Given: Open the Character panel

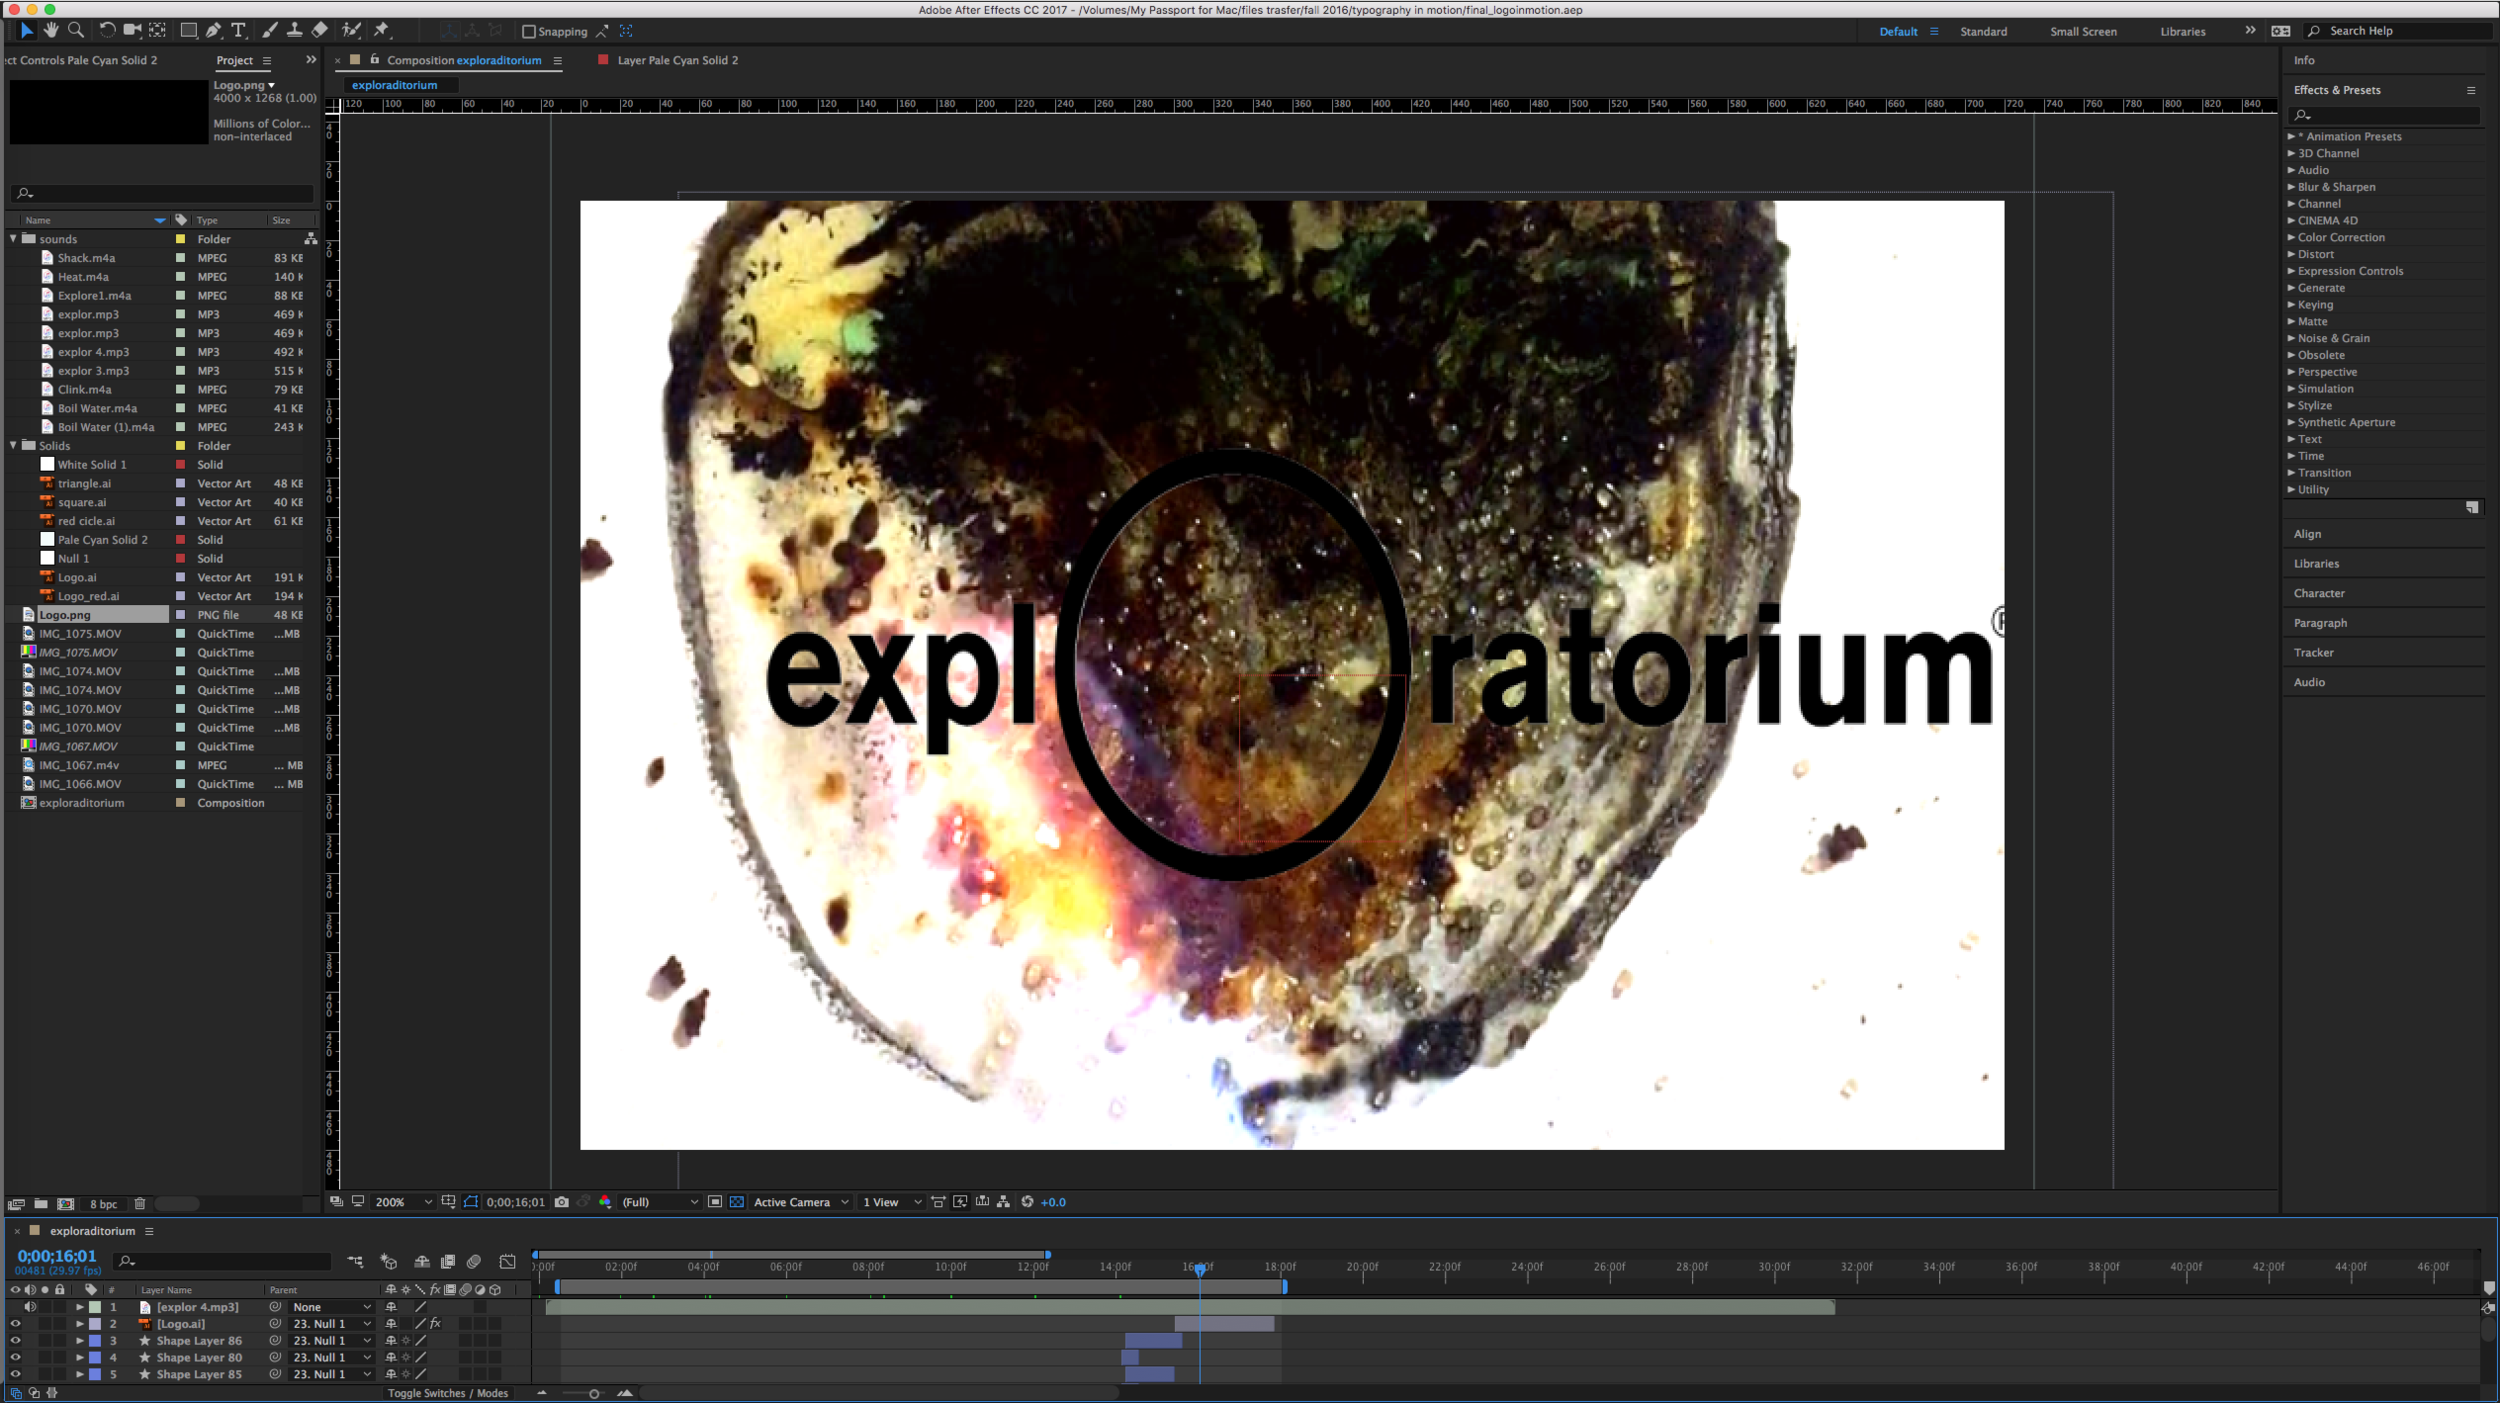Looking at the screenshot, I should (2319, 593).
